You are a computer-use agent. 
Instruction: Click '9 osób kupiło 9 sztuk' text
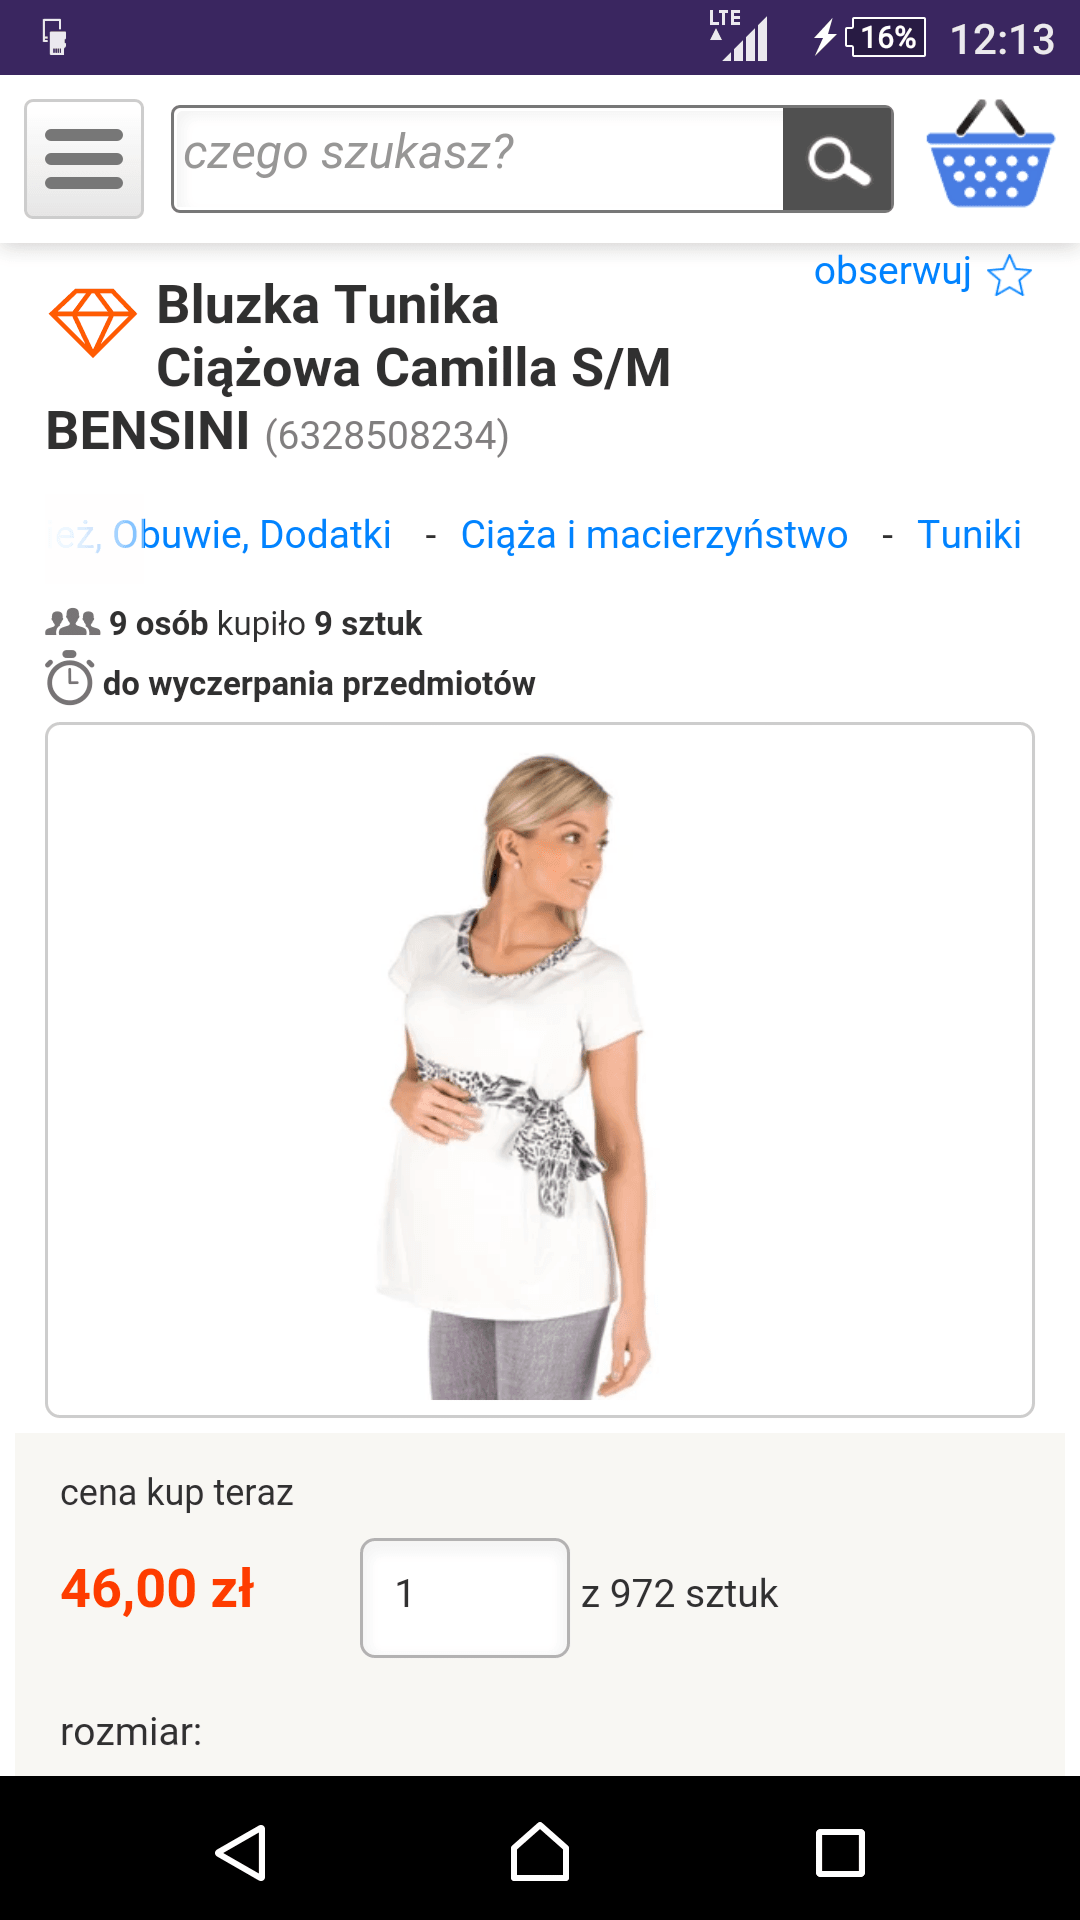(265, 623)
